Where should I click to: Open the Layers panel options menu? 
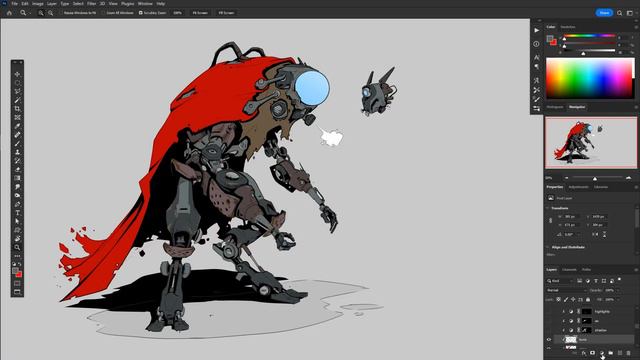[636, 270]
